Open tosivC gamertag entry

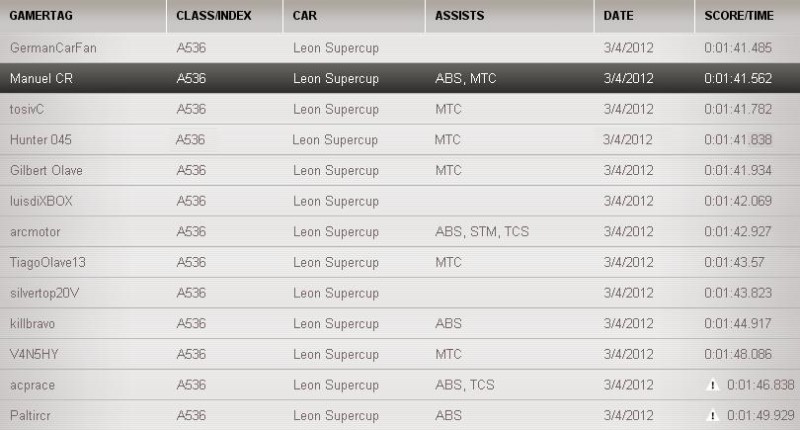coord(30,108)
